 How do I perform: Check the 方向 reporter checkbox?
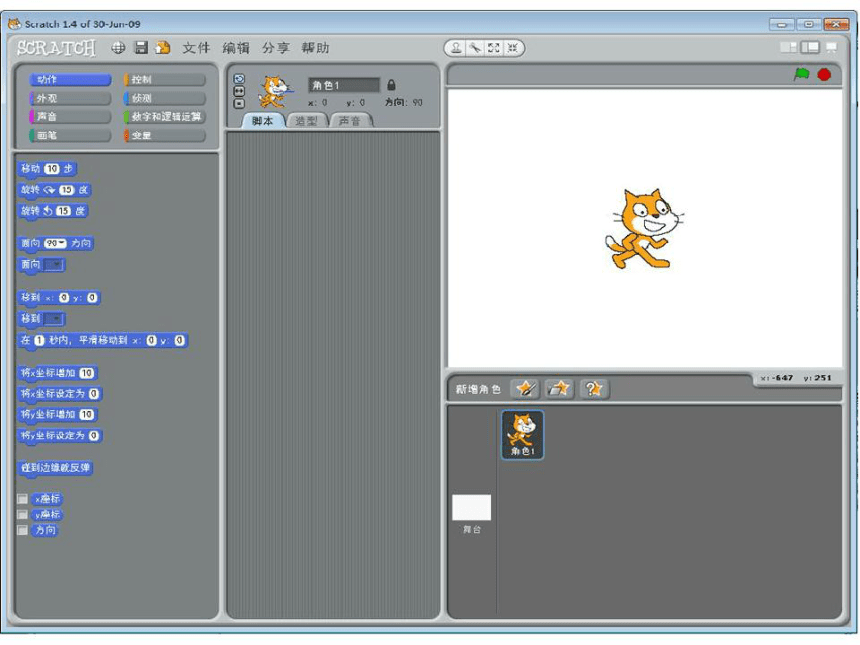22,530
